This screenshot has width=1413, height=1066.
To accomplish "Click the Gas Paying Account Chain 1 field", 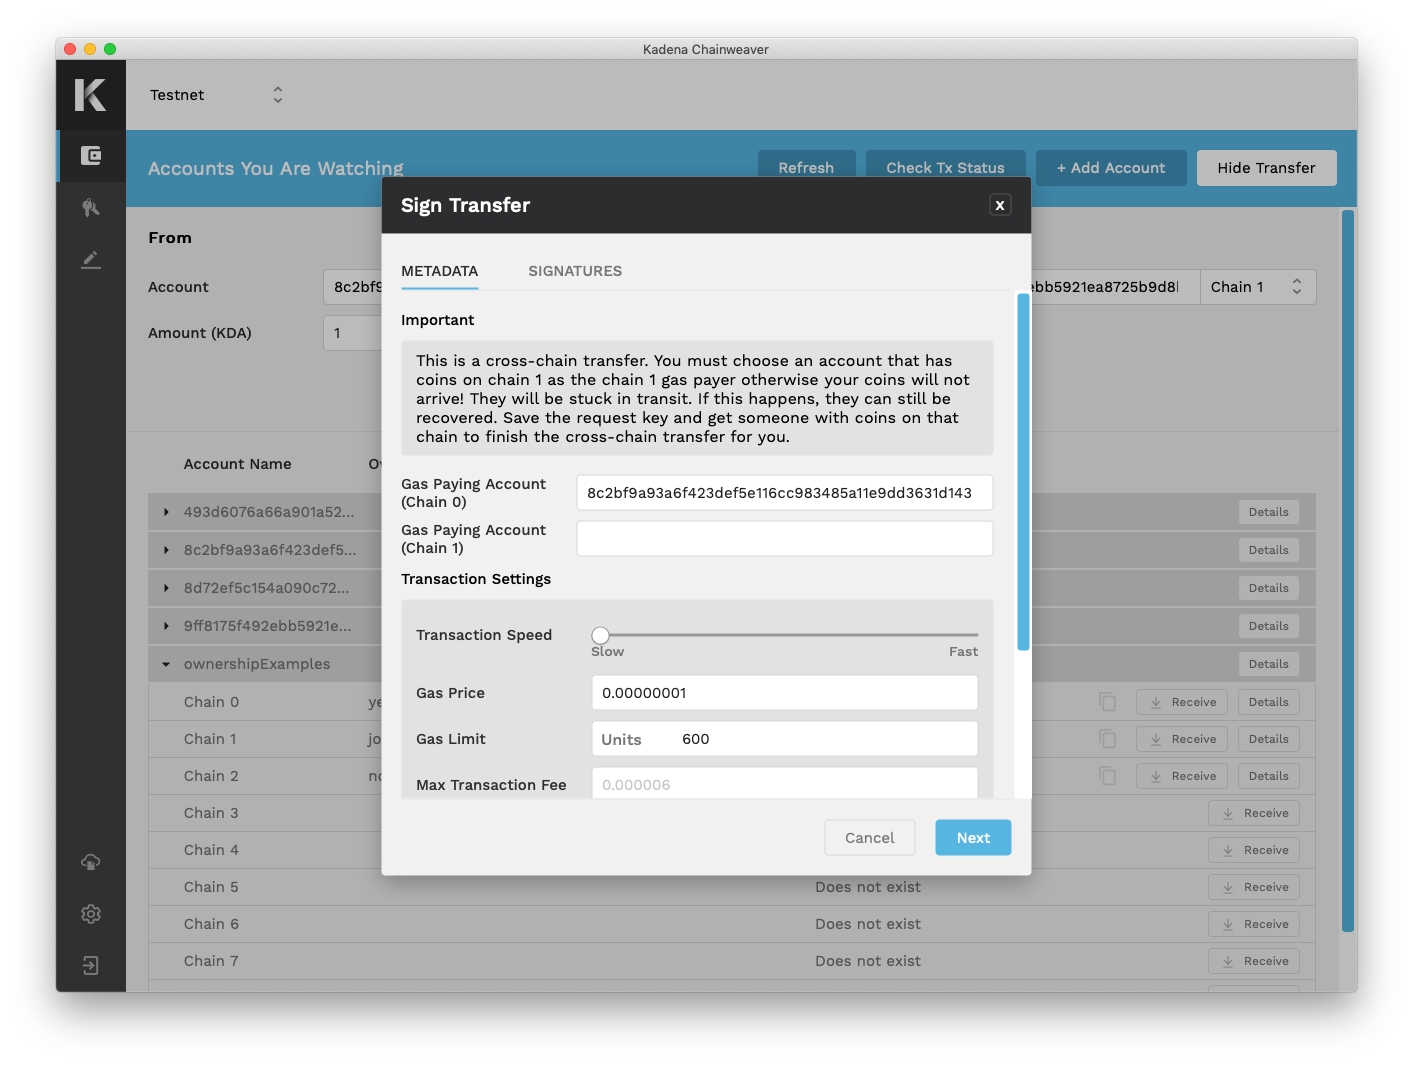I will (x=784, y=539).
